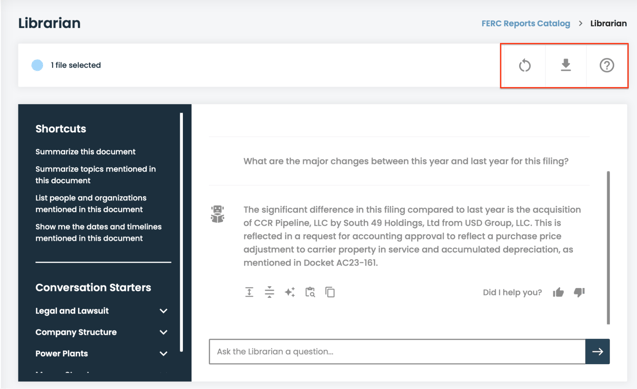Expand the Company Structure section
The height and width of the screenshot is (389, 637).
(x=102, y=332)
